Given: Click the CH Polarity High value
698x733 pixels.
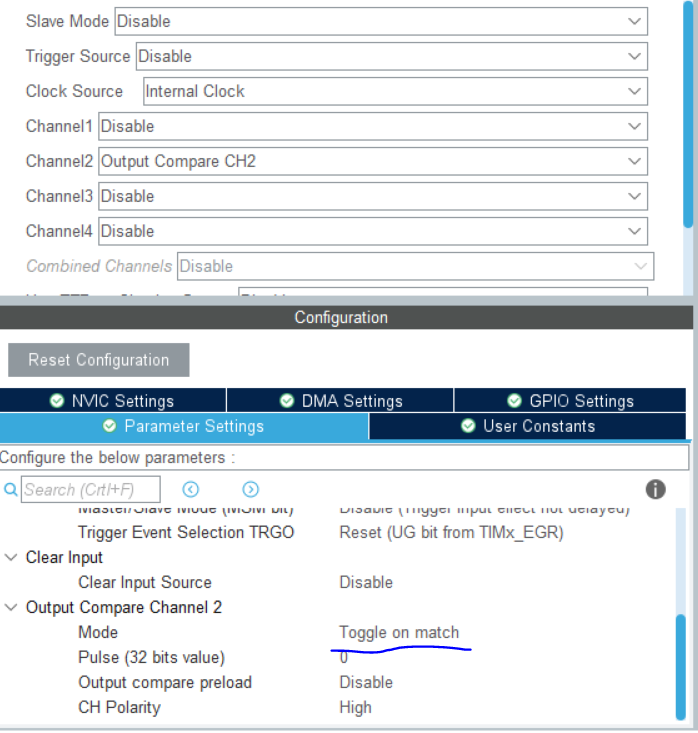Looking at the screenshot, I should coord(355,708).
